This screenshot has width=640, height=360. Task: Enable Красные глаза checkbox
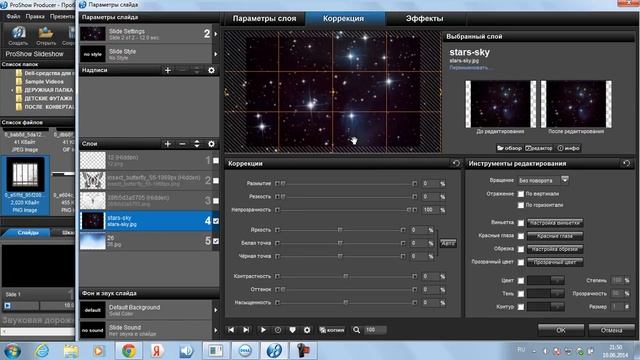(521, 236)
